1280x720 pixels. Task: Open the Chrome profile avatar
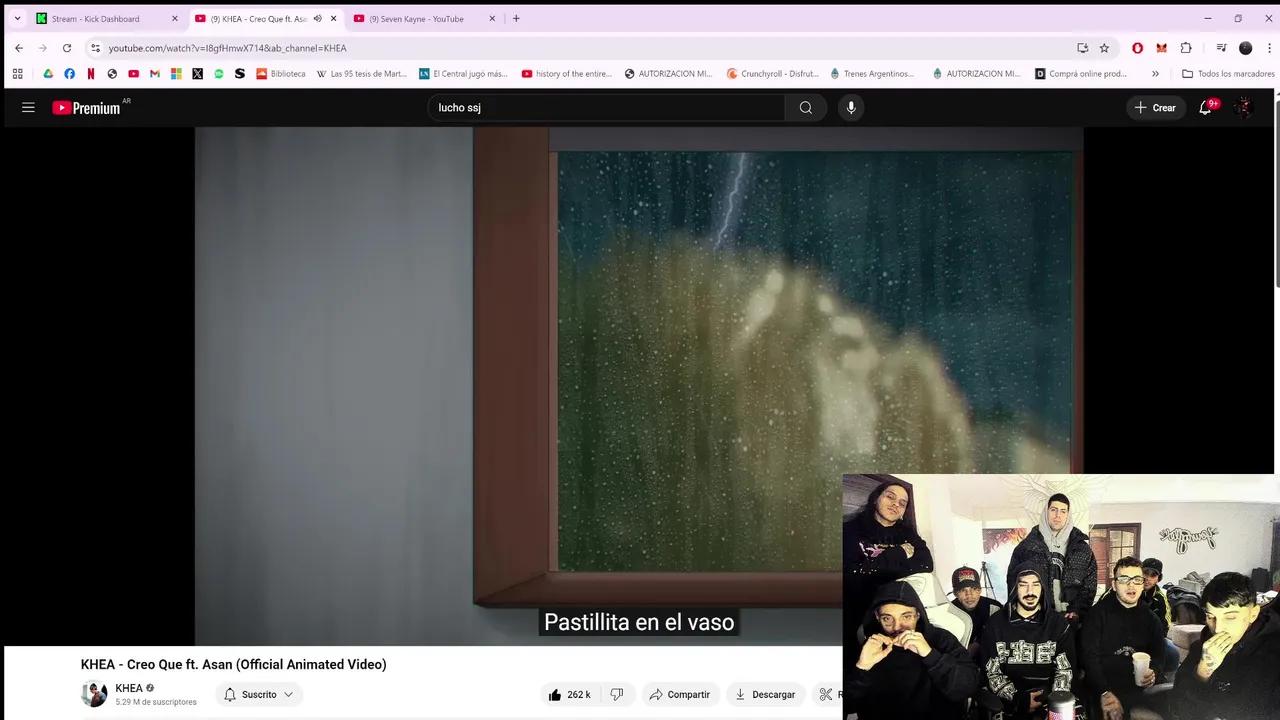coord(1245,48)
